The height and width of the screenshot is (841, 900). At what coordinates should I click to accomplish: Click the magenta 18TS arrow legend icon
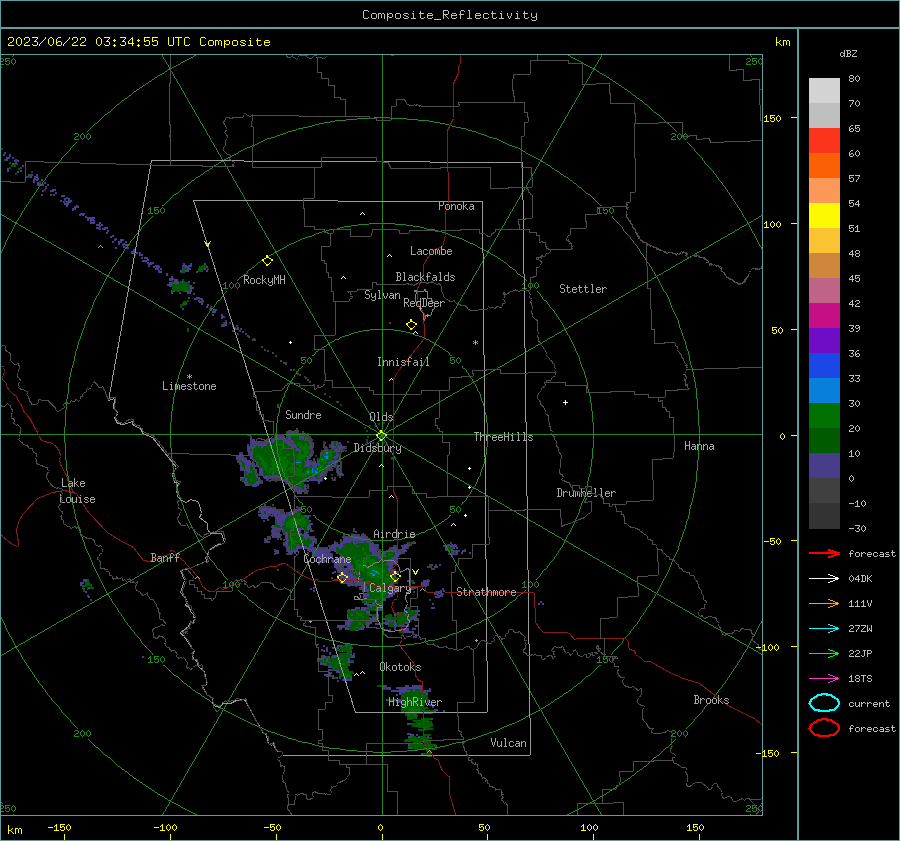click(824, 679)
